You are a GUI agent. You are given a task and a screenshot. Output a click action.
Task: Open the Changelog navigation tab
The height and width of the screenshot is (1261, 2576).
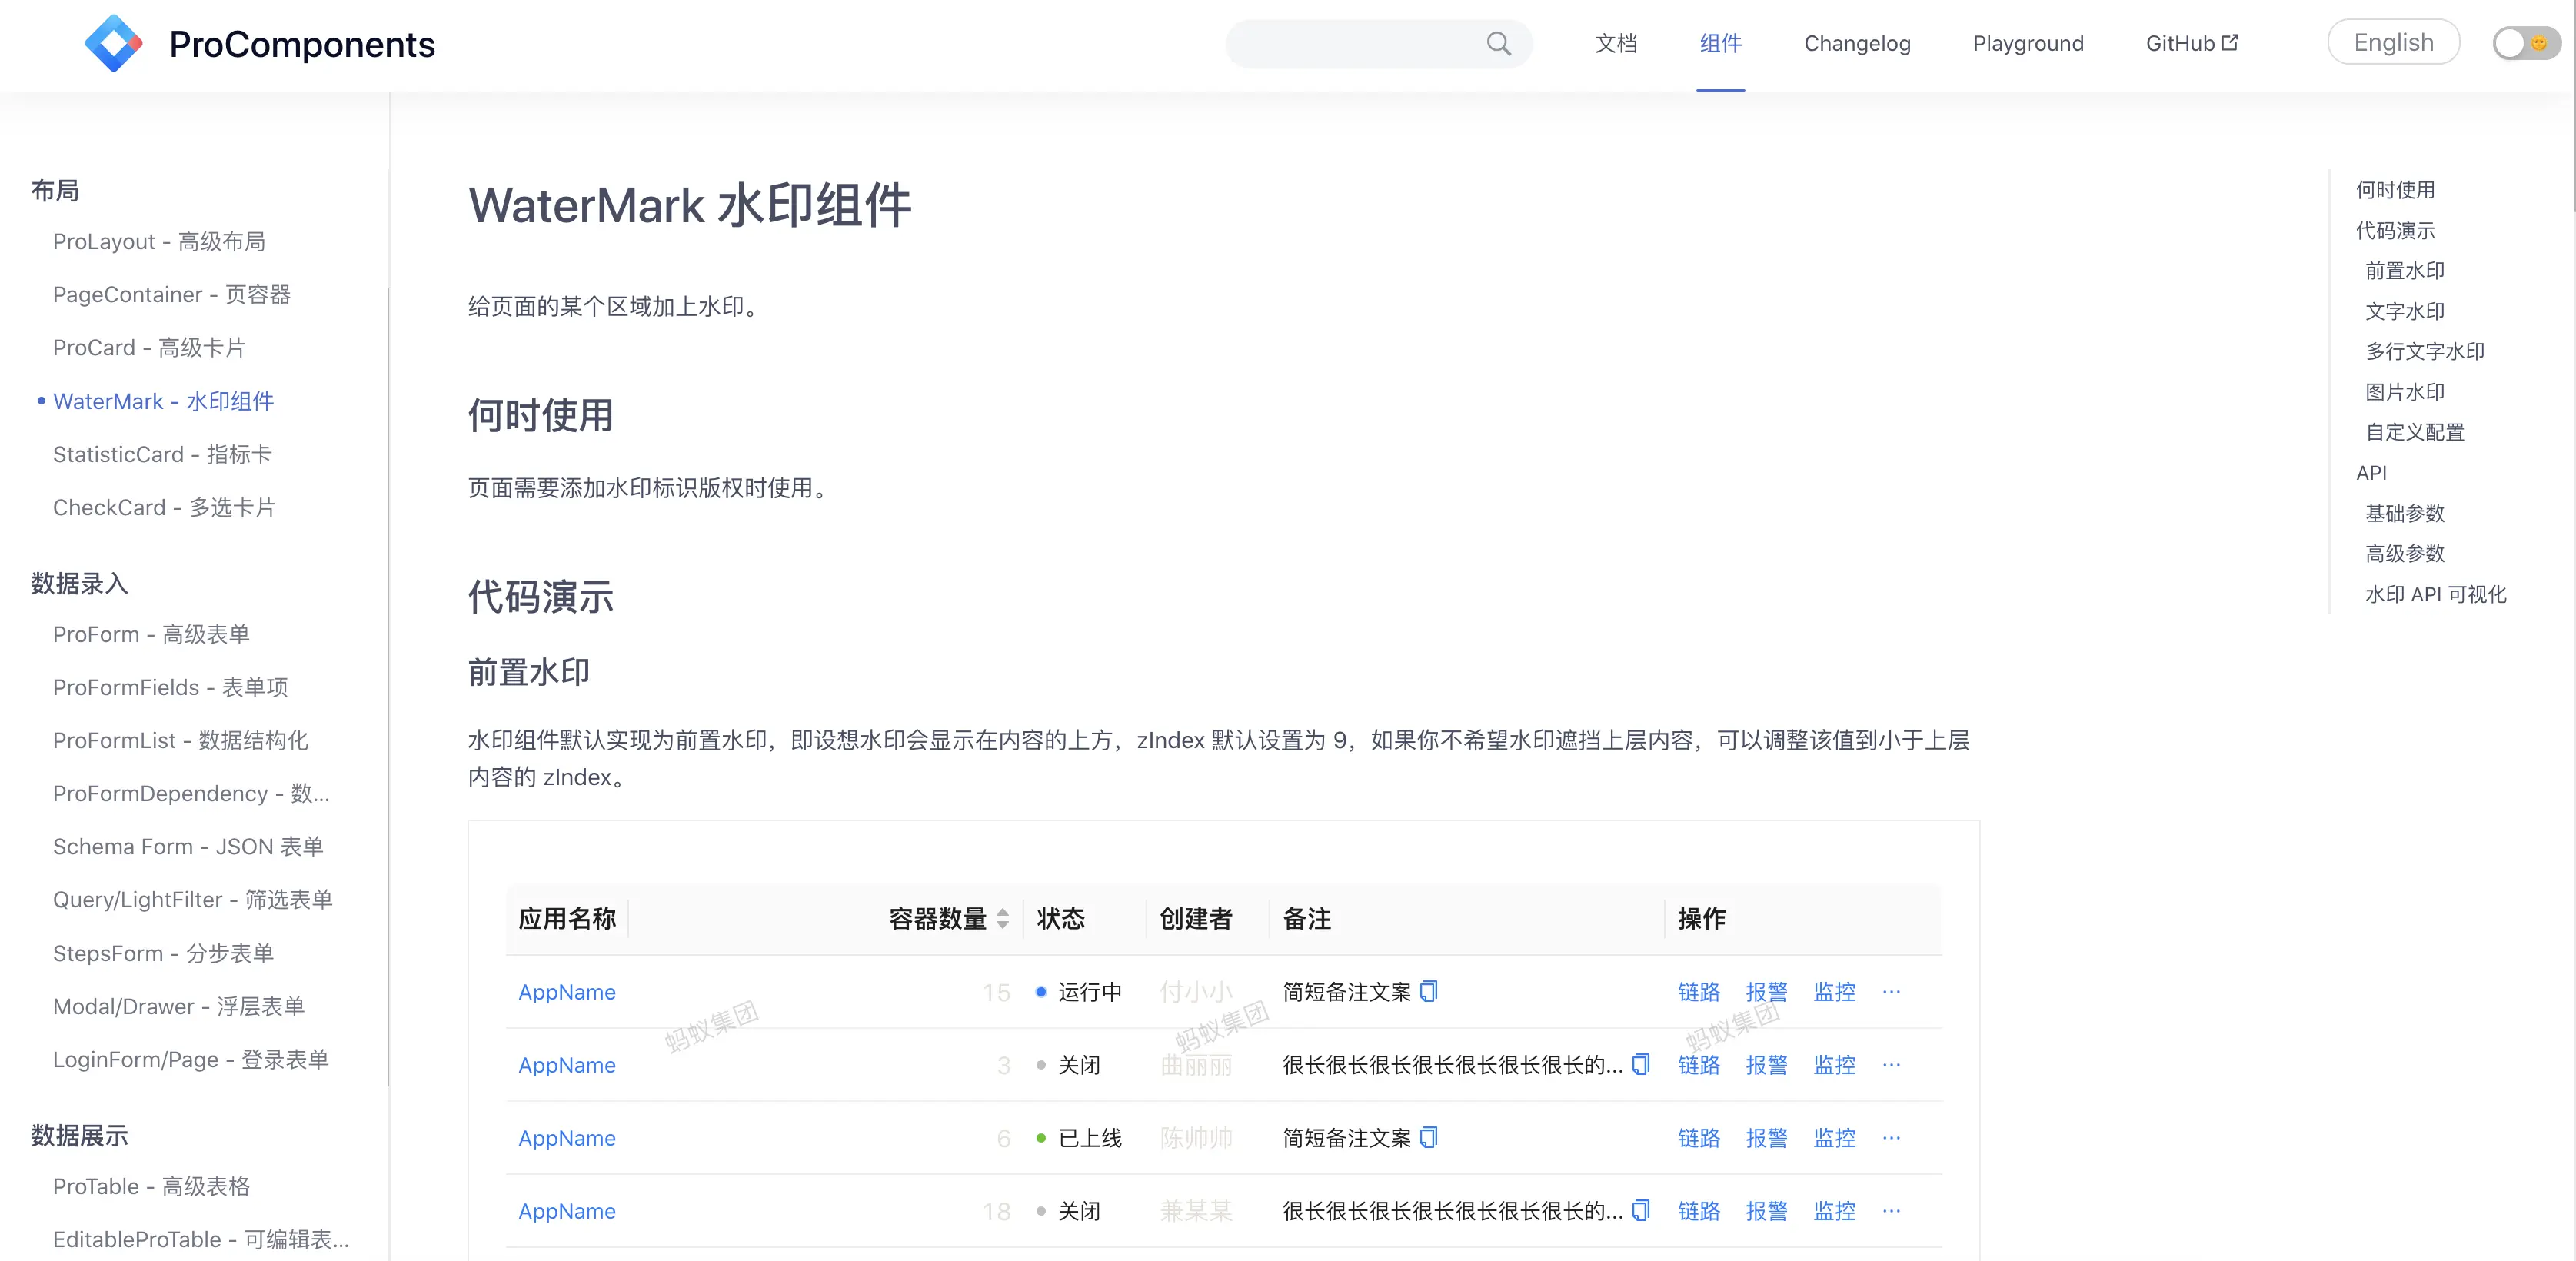tap(1856, 43)
